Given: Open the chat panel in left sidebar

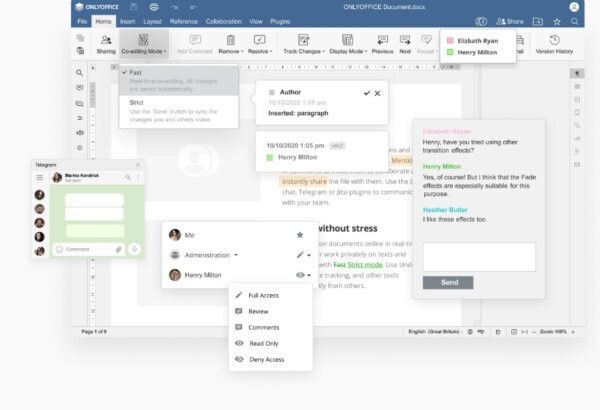Looking at the screenshot, I should [x=79, y=103].
